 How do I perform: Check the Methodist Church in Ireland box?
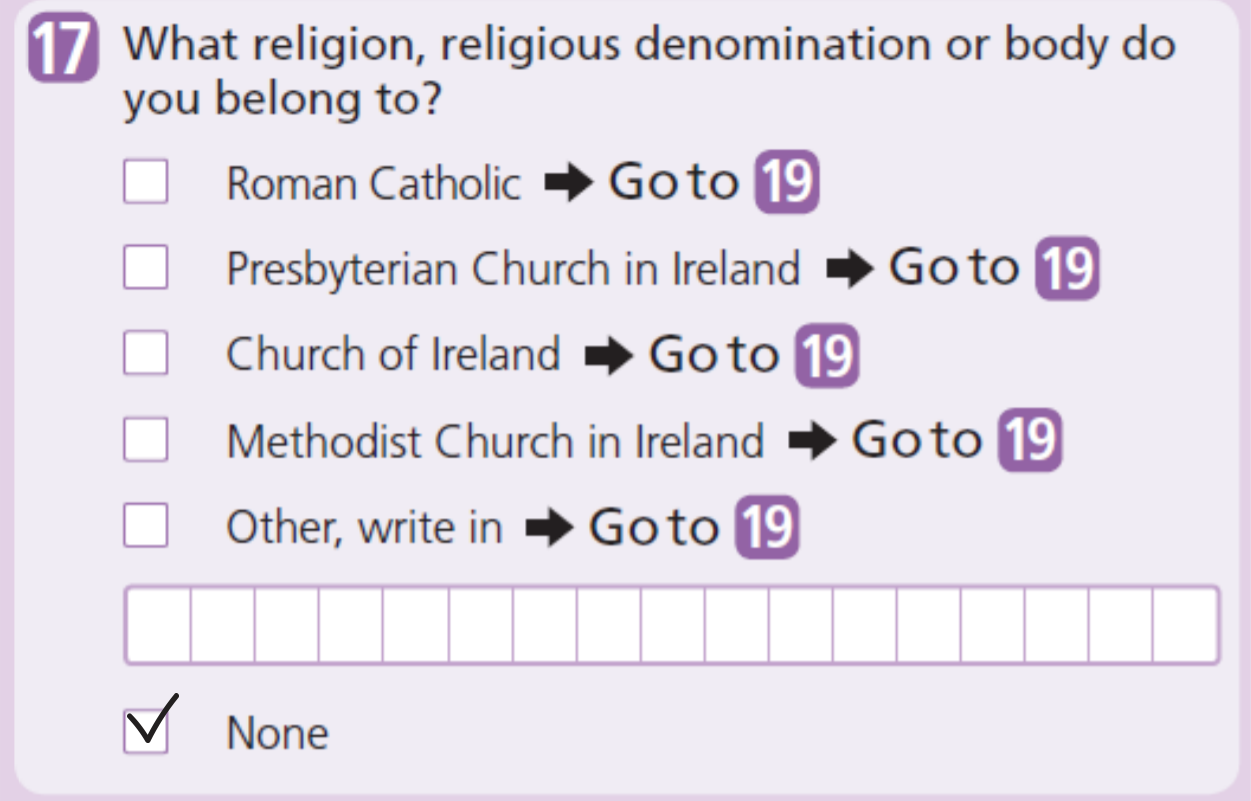pos(145,440)
